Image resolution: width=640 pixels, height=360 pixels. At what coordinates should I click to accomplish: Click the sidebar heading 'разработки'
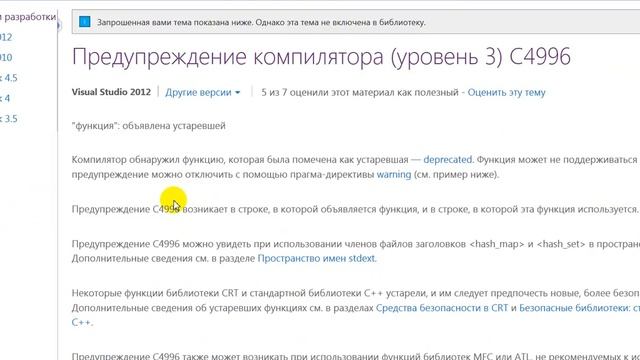coord(29,17)
